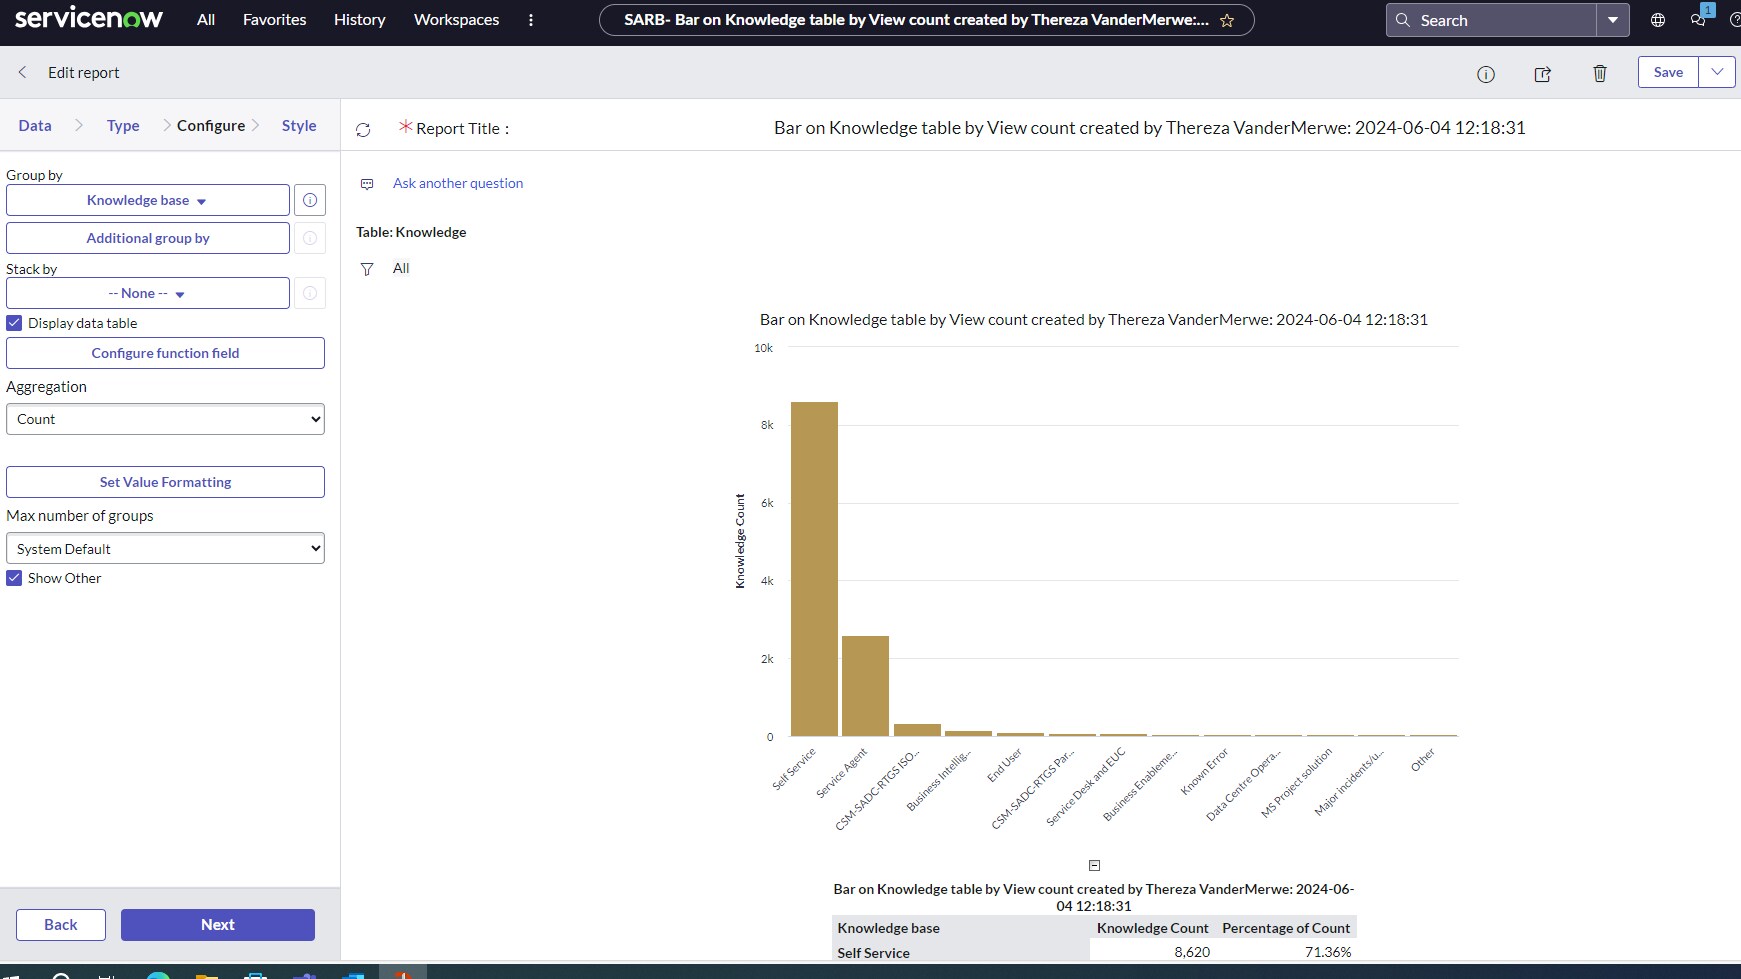Open the Aggregation Count dropdown
1741x979 pixels.
165,419
